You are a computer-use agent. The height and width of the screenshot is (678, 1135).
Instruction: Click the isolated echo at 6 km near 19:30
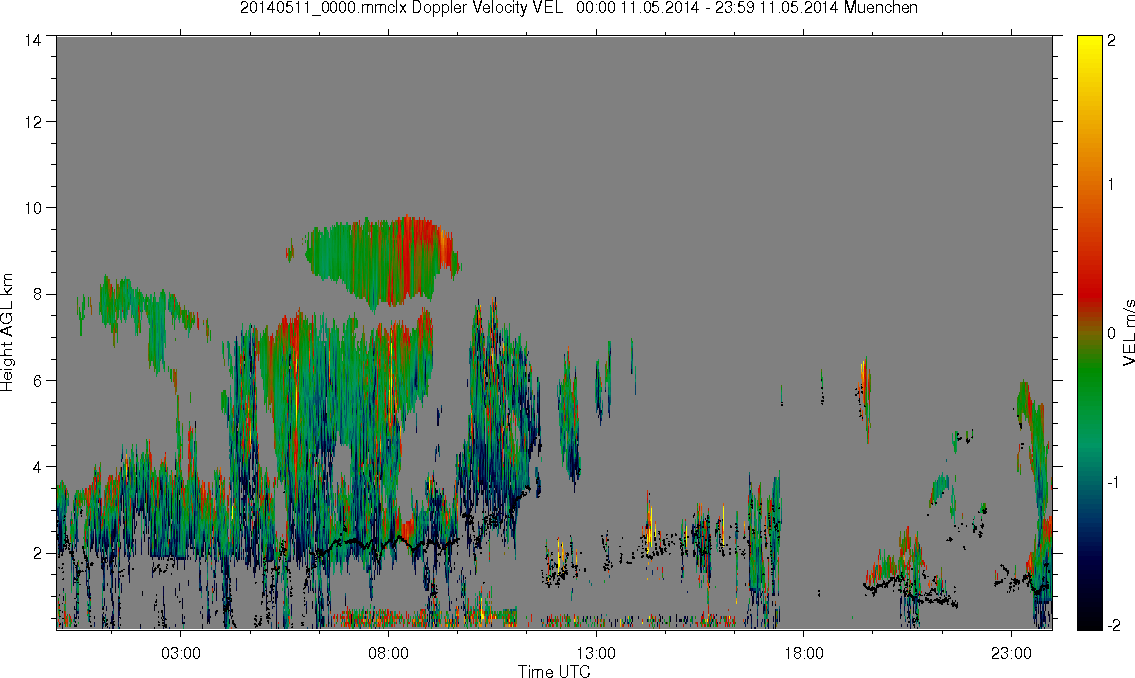[864, 398]
